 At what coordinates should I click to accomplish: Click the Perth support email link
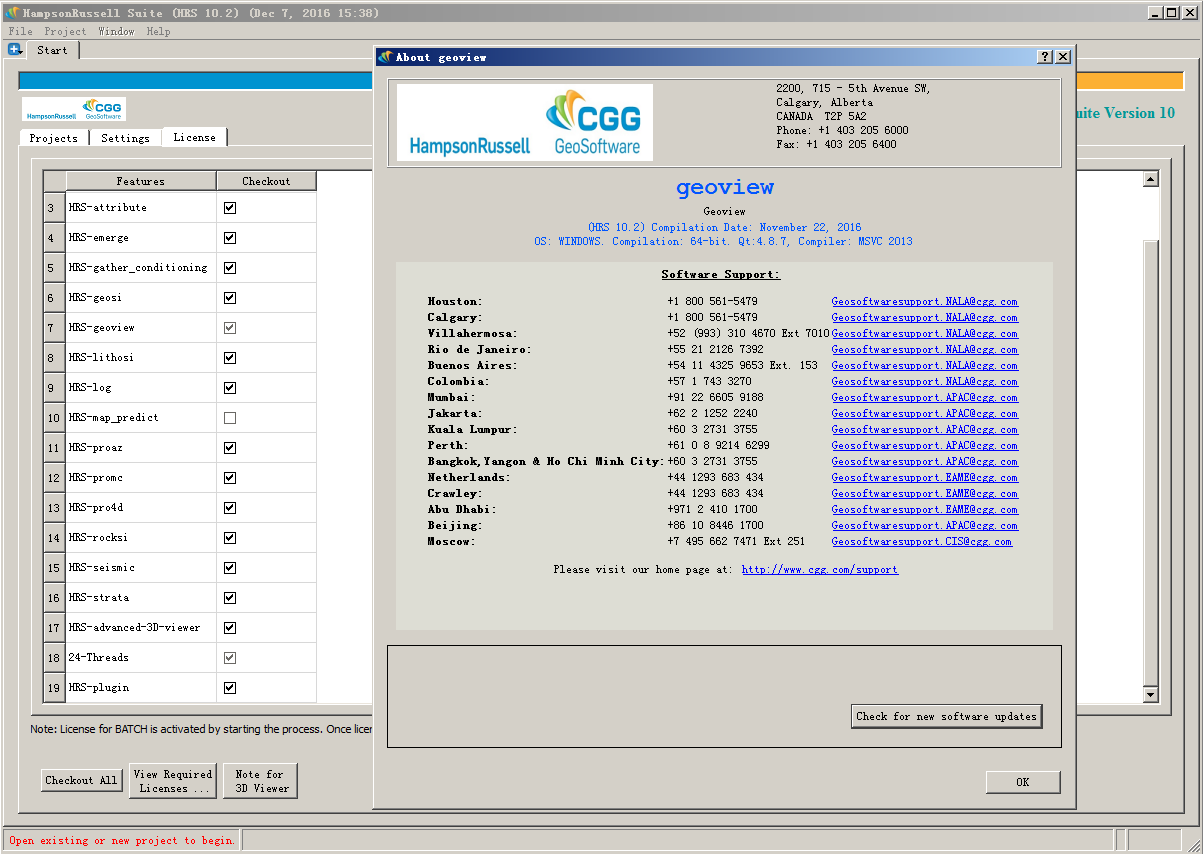tap(925, 446)
